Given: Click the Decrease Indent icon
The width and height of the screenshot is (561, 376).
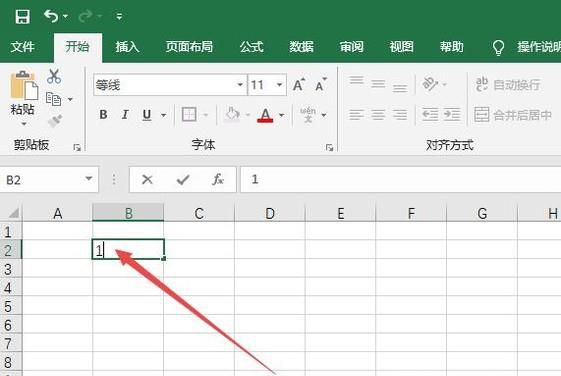Looking at the screenshot, I should tap(430, 114).
